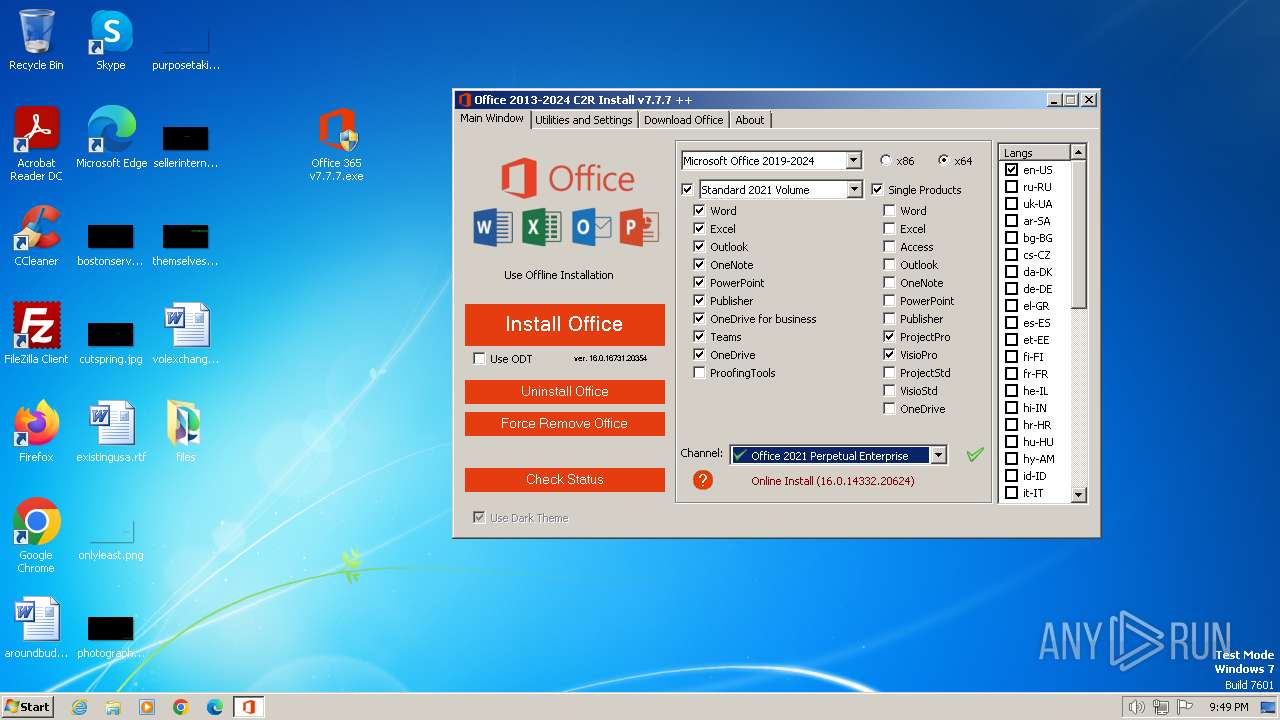Click the volume icon in system tray
The width and height of the screenshot is (1280, 720).
pos(1136,707)
